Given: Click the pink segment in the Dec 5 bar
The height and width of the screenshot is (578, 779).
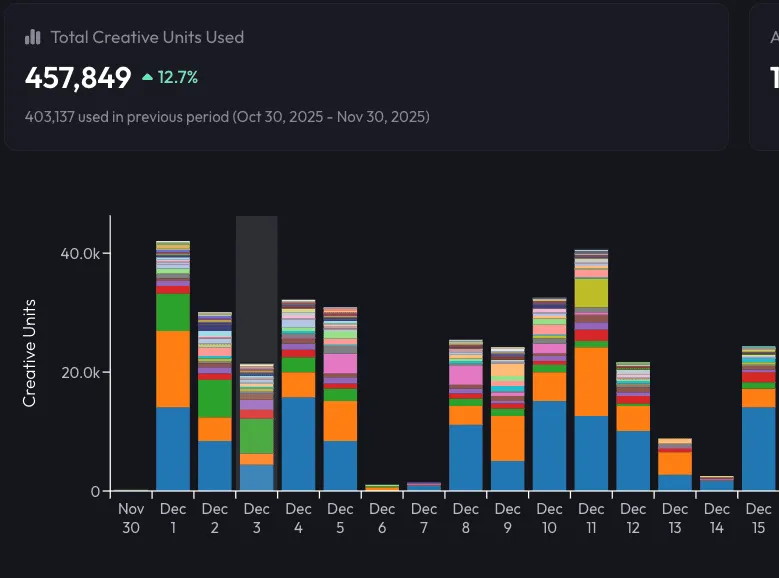Looking at the screenshot, I should click(340, 363).
